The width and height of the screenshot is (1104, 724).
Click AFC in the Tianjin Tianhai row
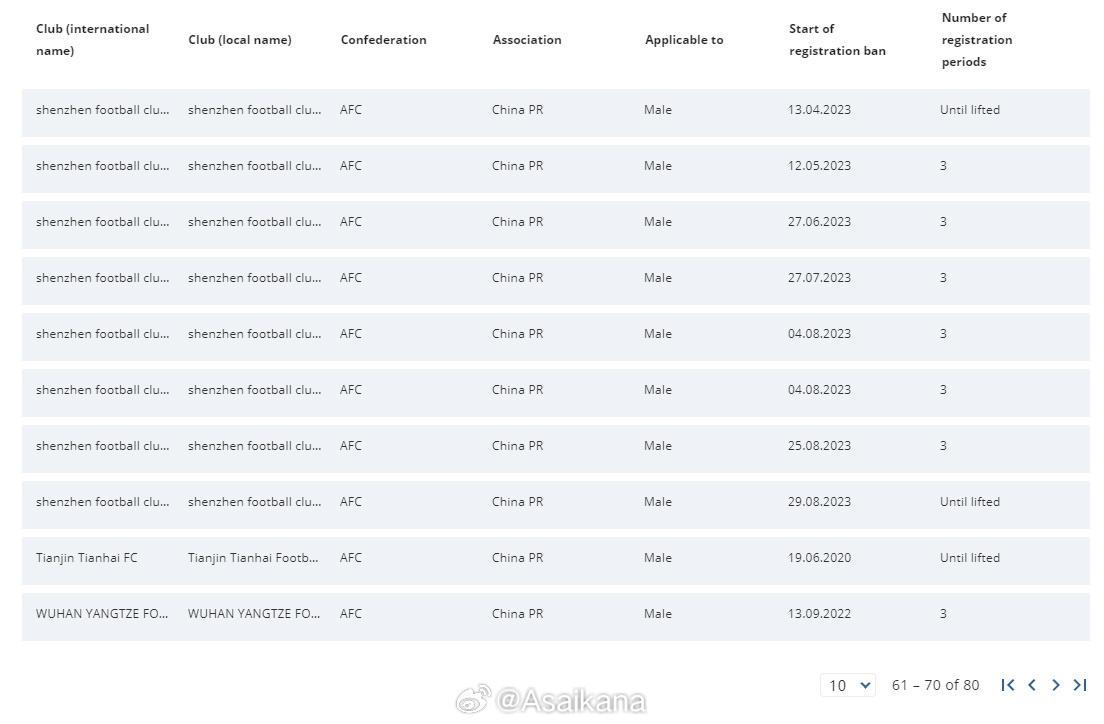click(351, 558)
